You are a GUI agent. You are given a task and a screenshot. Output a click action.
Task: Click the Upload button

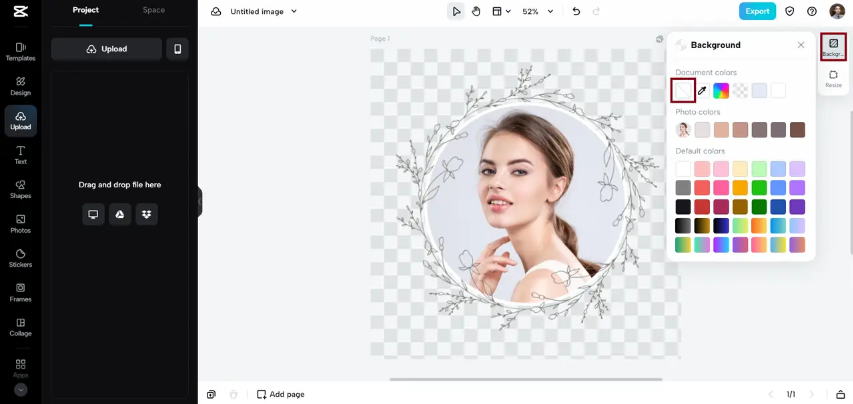pyautogui.click(x=107, y=49)
